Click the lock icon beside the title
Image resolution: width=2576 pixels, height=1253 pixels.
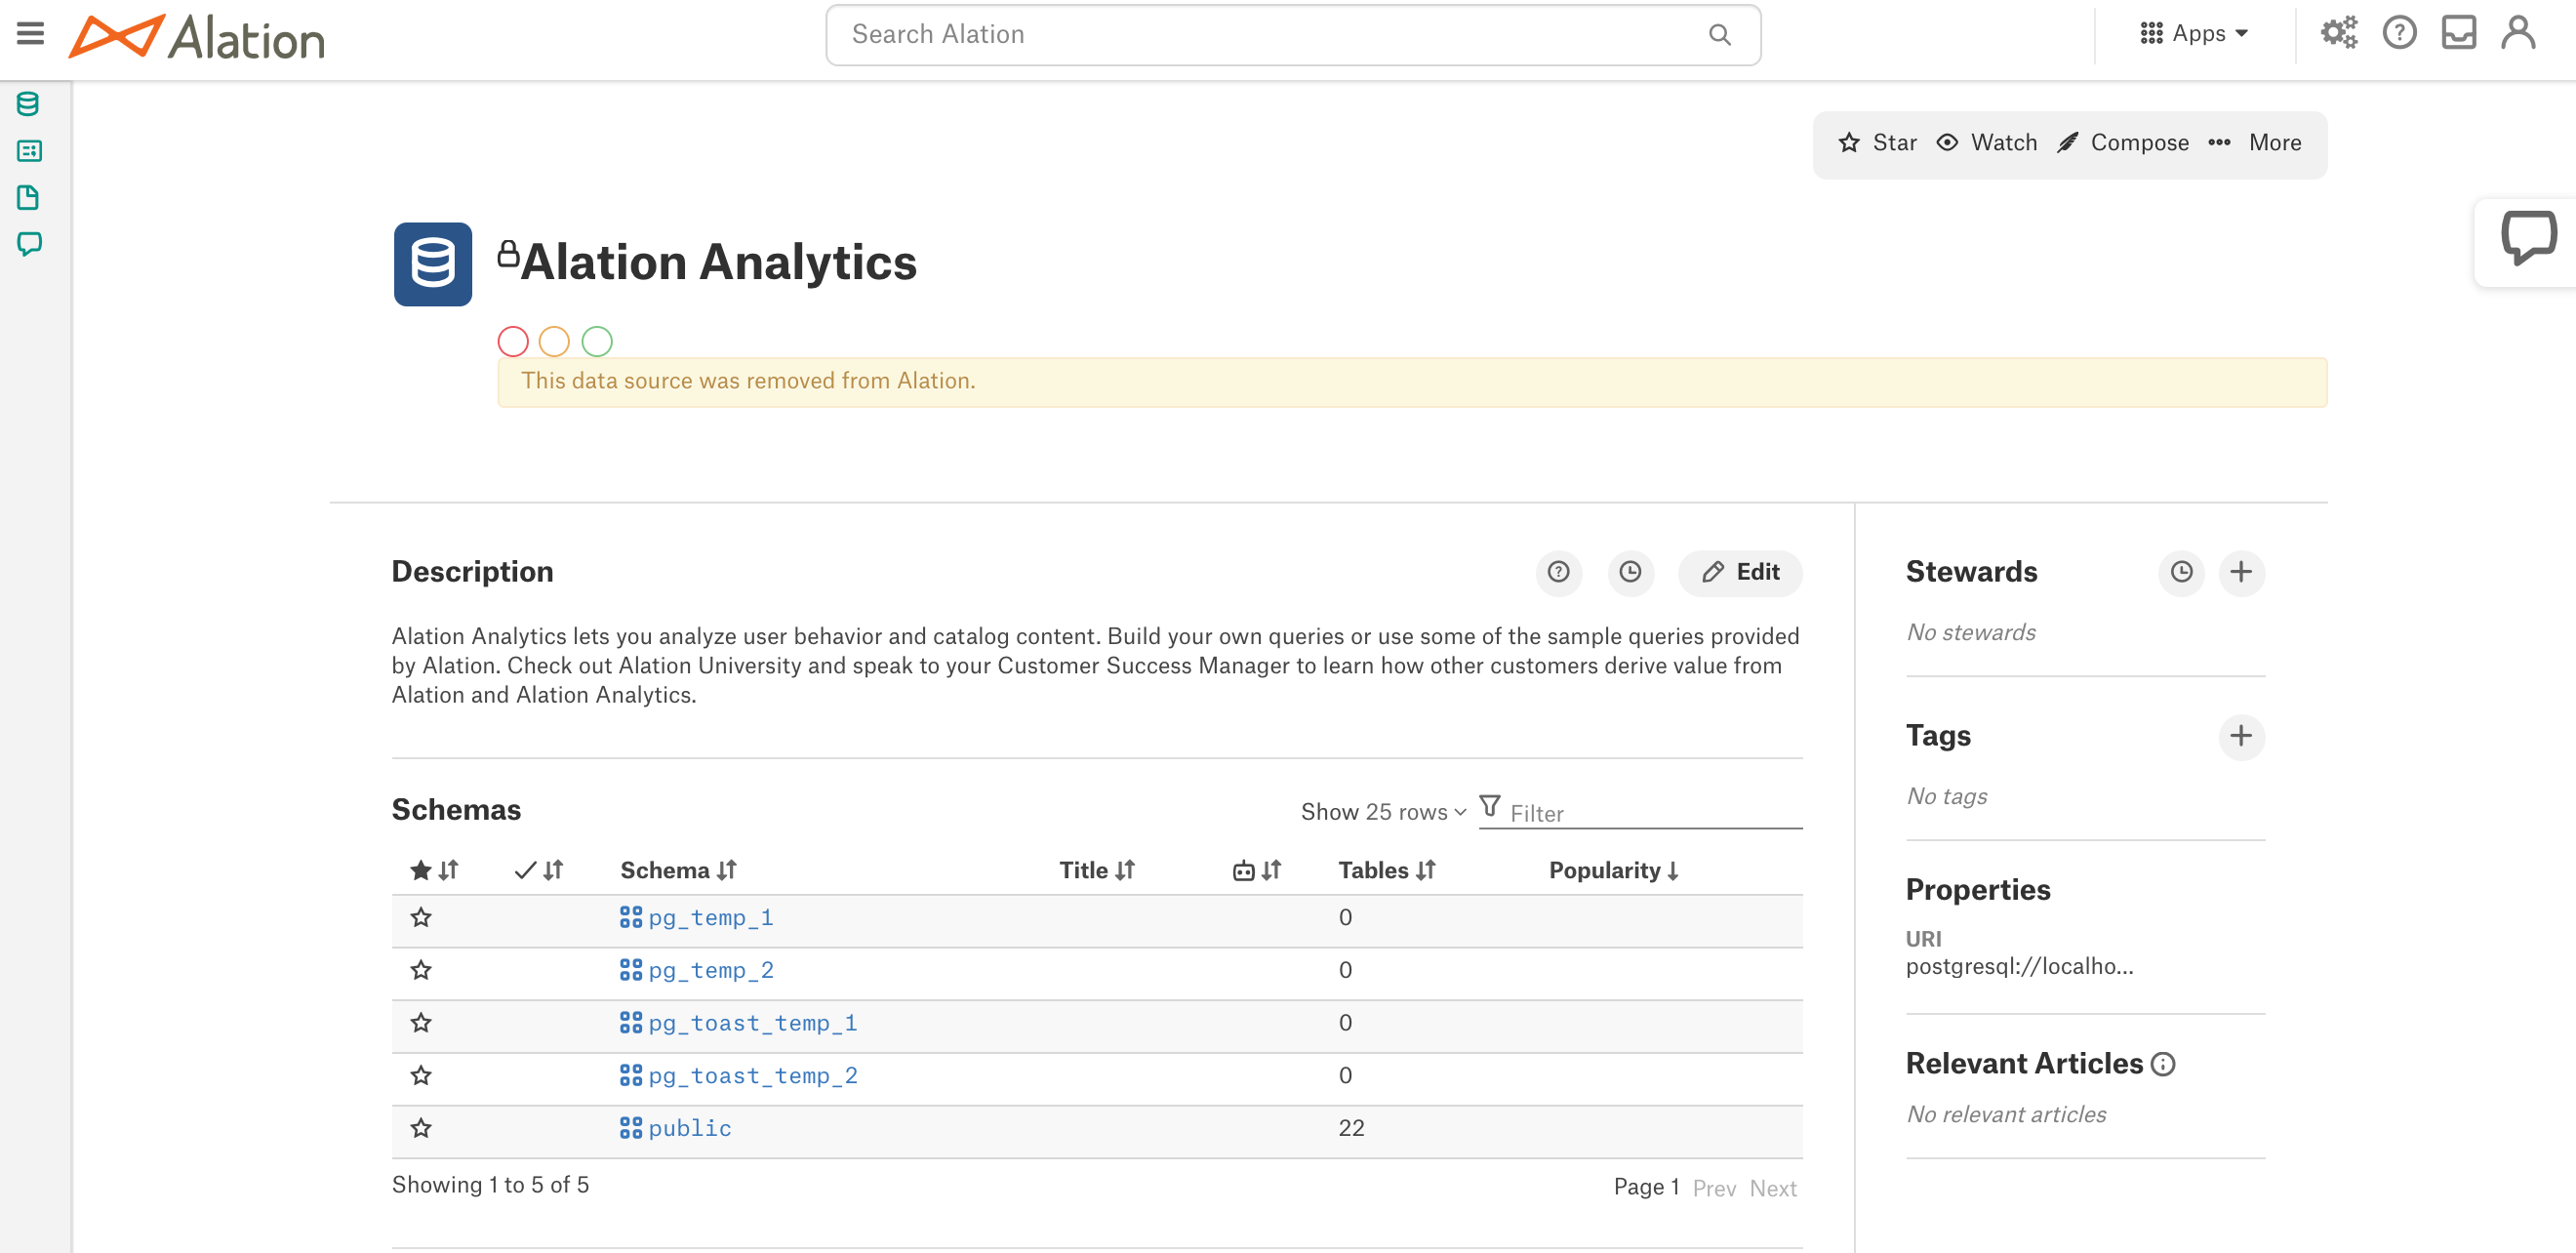click(508, 254)
